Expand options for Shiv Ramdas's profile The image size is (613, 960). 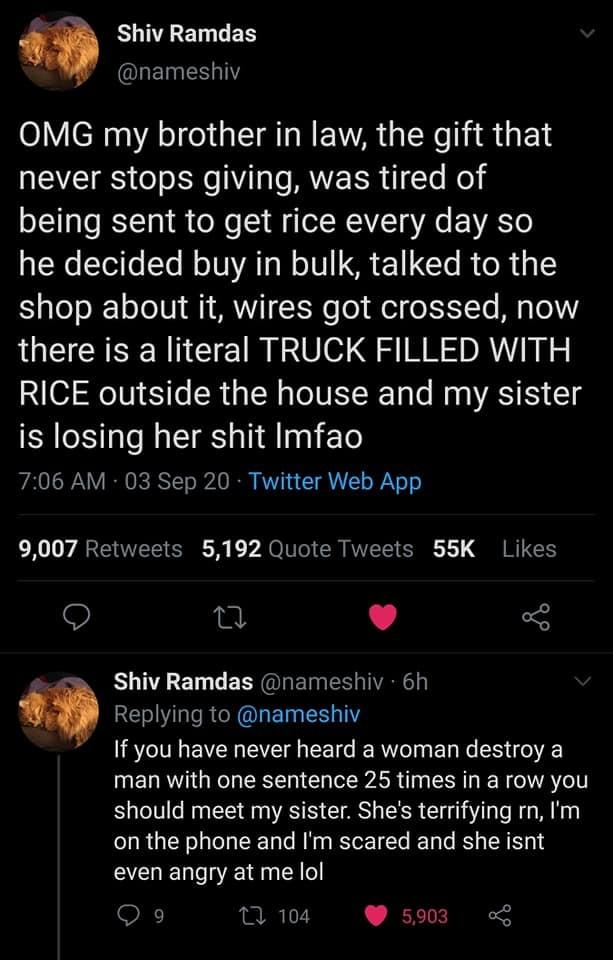(588, 31)
